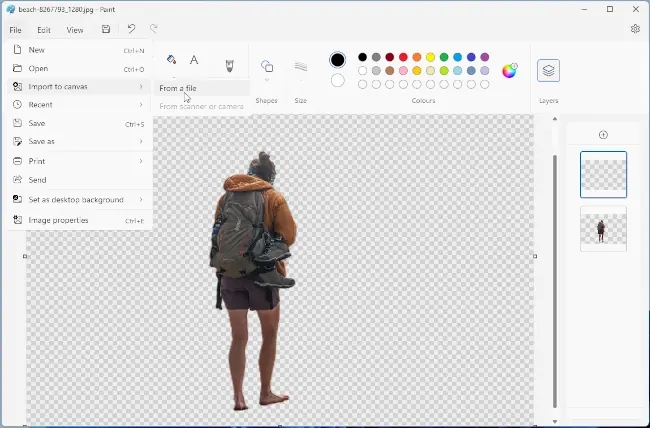650x428 pixels.
Task: Pick the brown colour swatch
Action: [389, 71]
